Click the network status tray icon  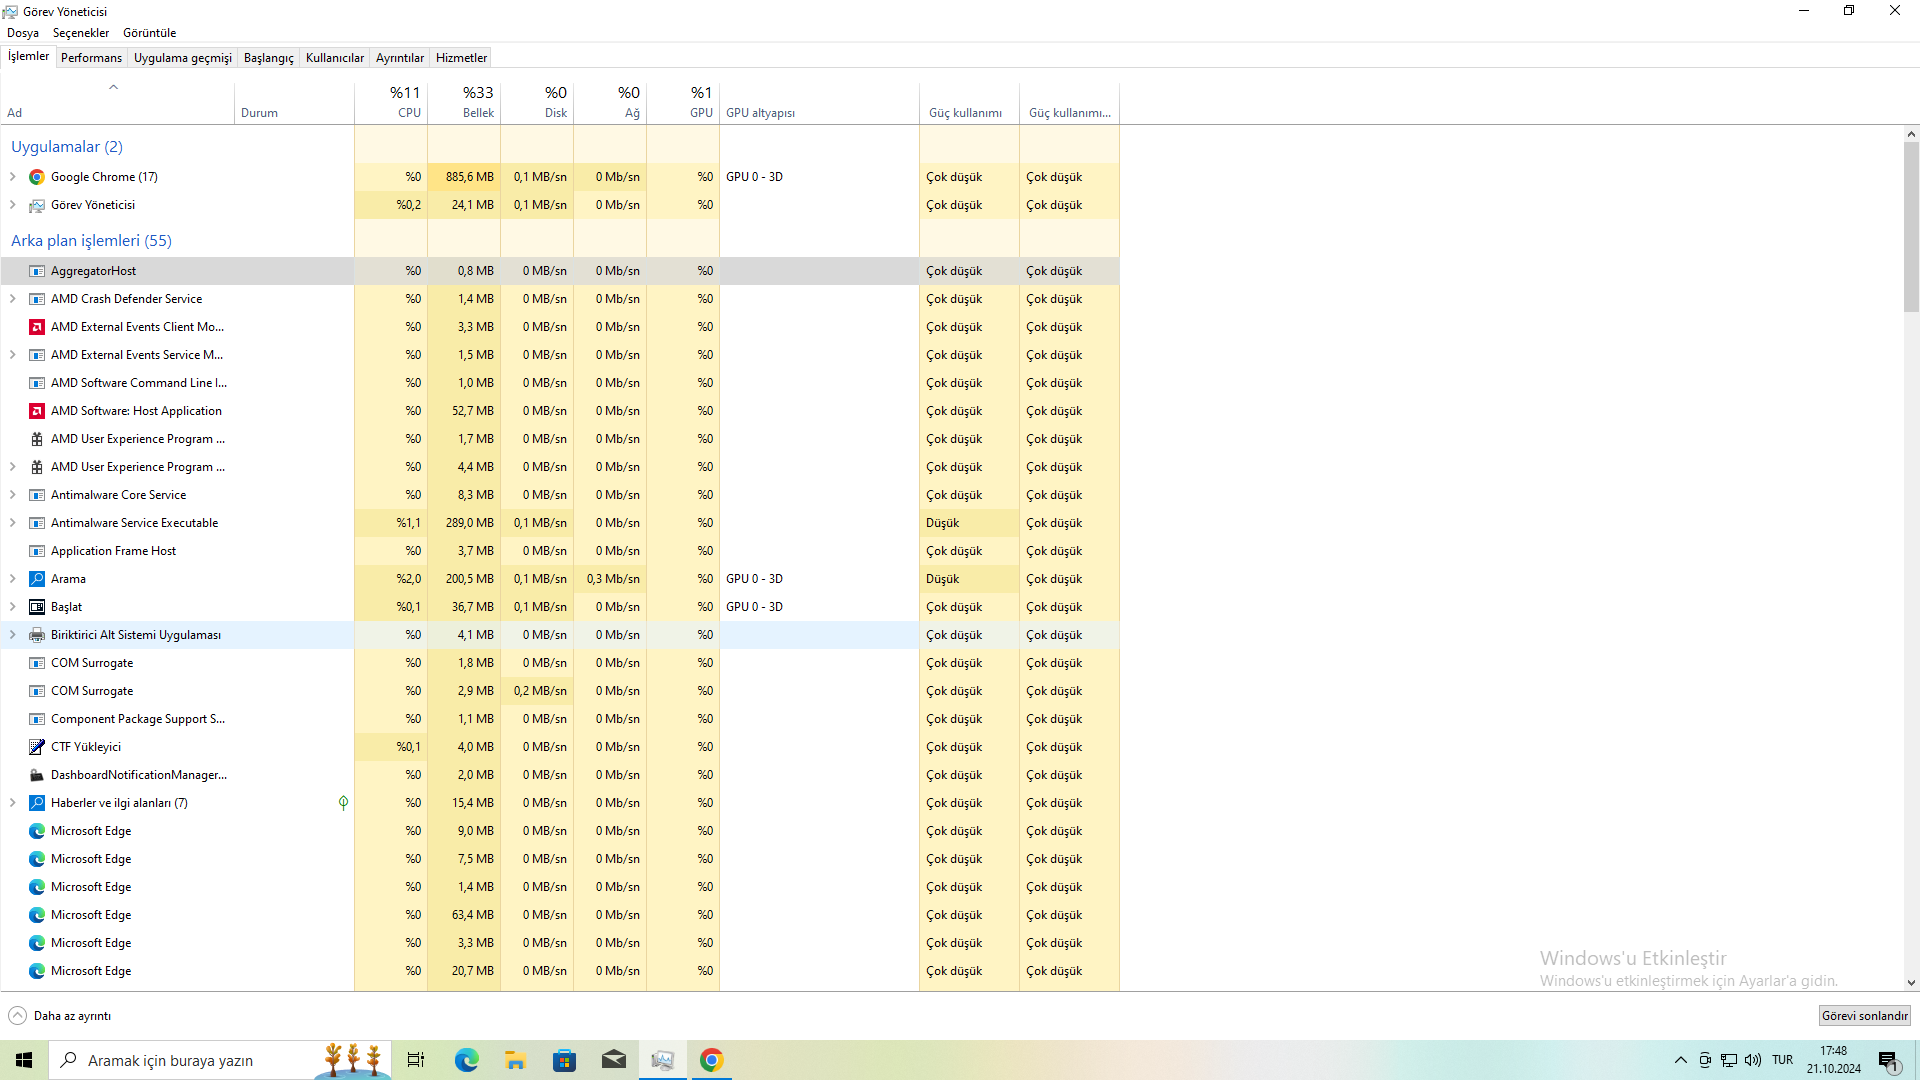pos(1729,1060)
